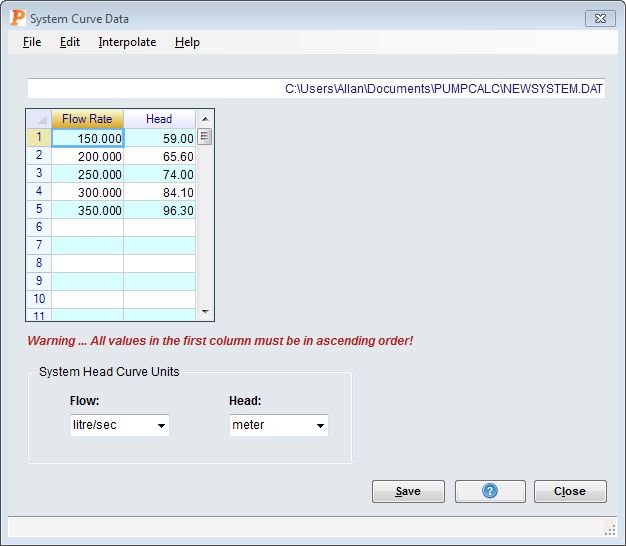Image resolution: width=626 pixels, height=546 pixels.
Task: Select head cell 65.60
Action: coord(160,156)
